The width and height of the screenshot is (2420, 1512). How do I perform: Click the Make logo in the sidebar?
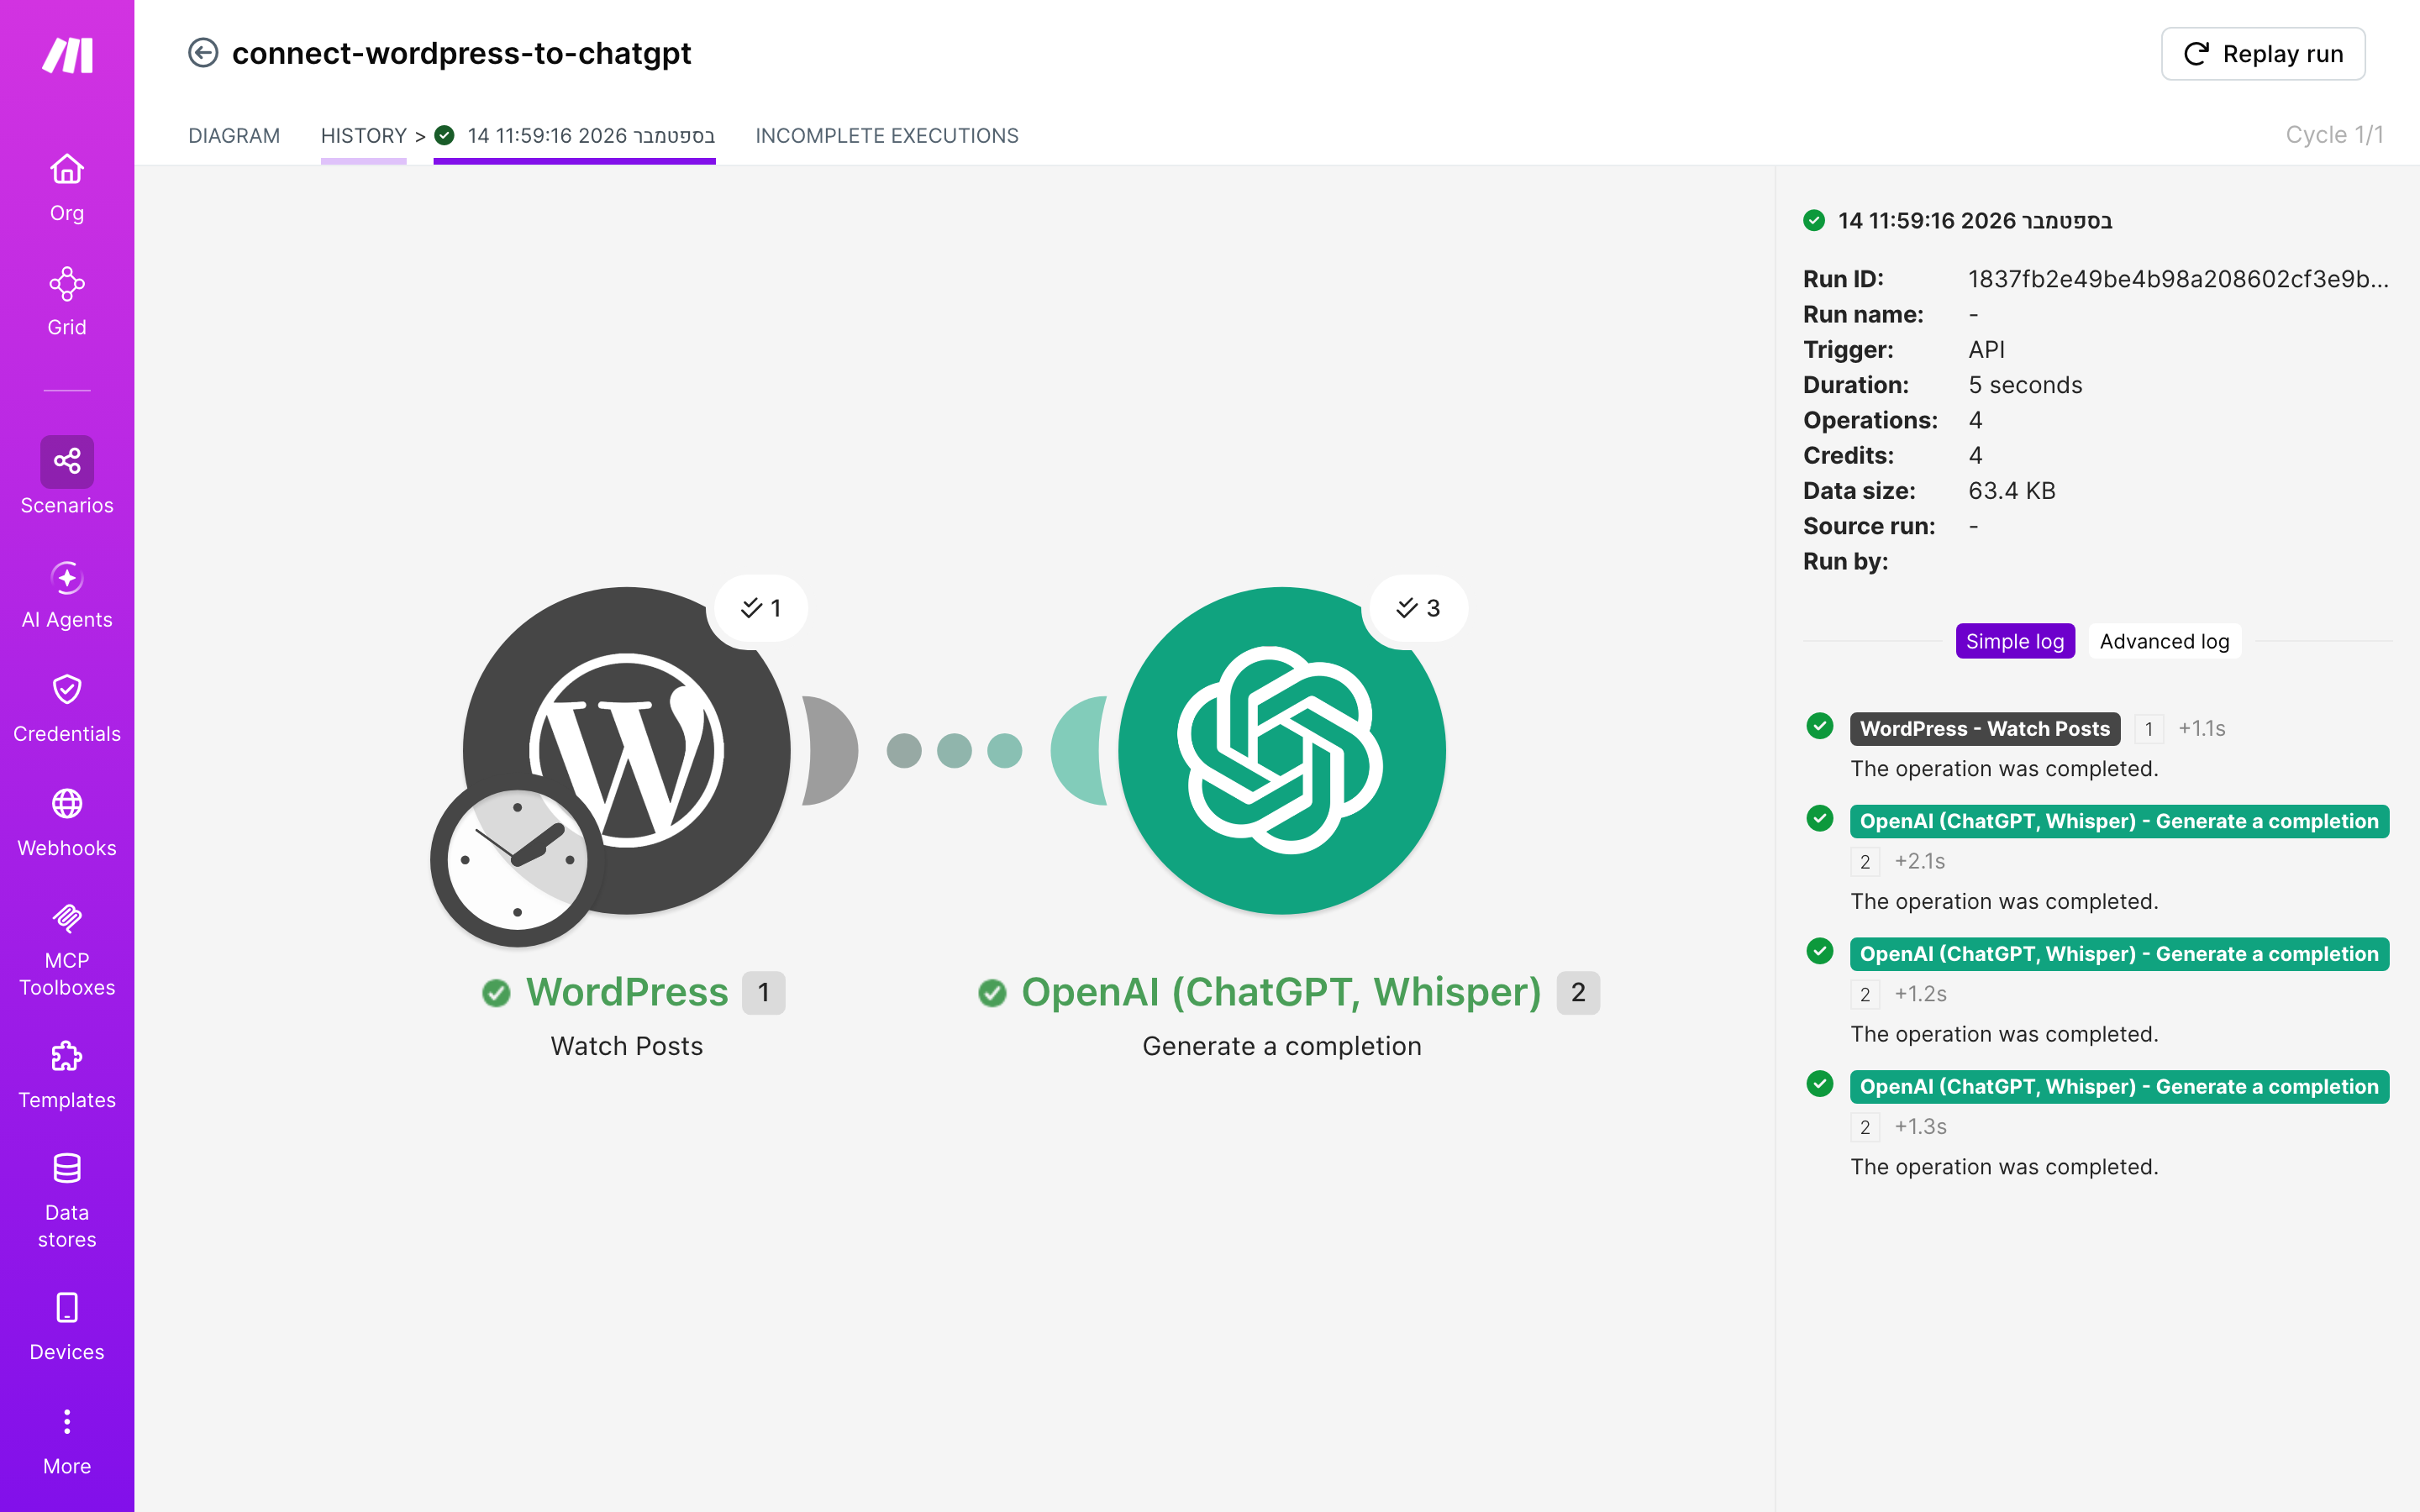coord(67,55)
